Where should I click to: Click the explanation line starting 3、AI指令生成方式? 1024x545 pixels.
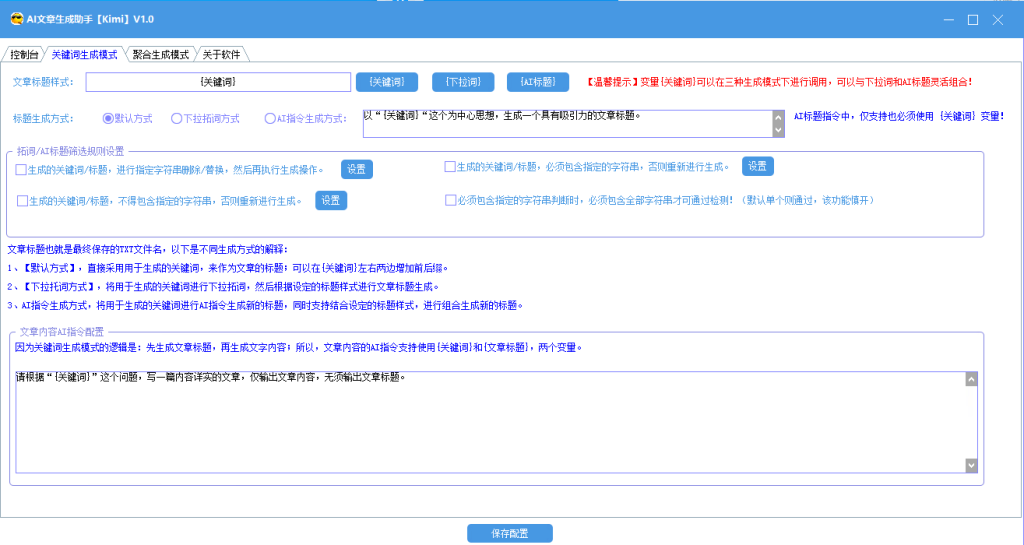[265, 305]
